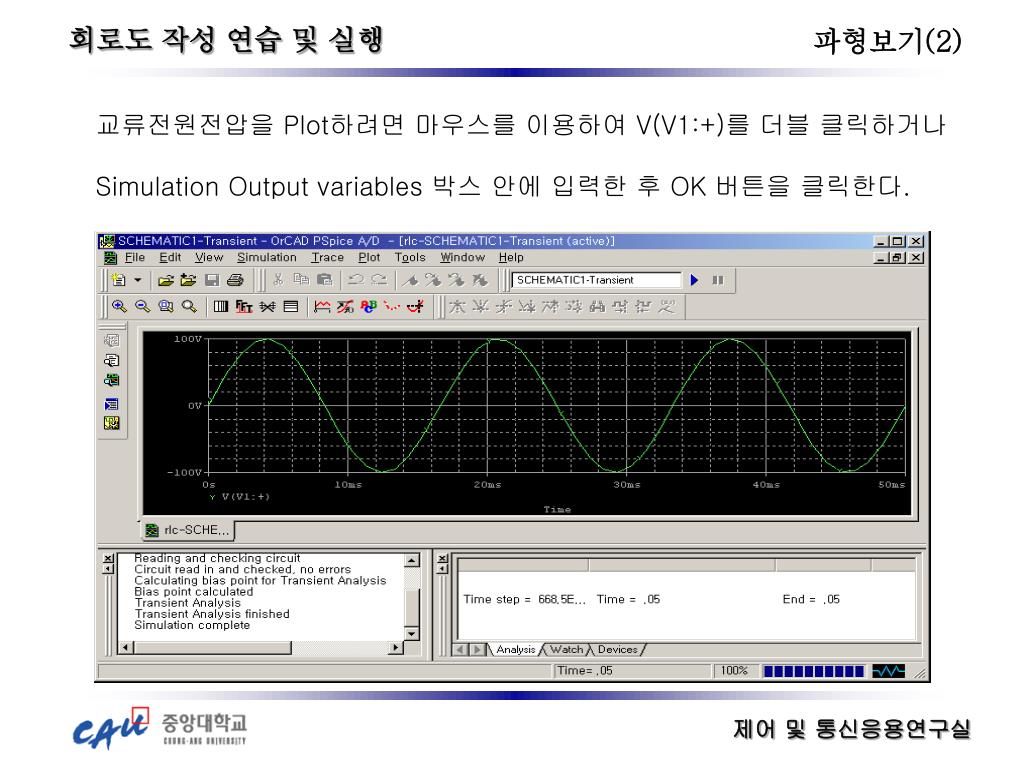Open the Window menu
Viewport: 1024px width, 768px height.
click(x=462, y=257)
